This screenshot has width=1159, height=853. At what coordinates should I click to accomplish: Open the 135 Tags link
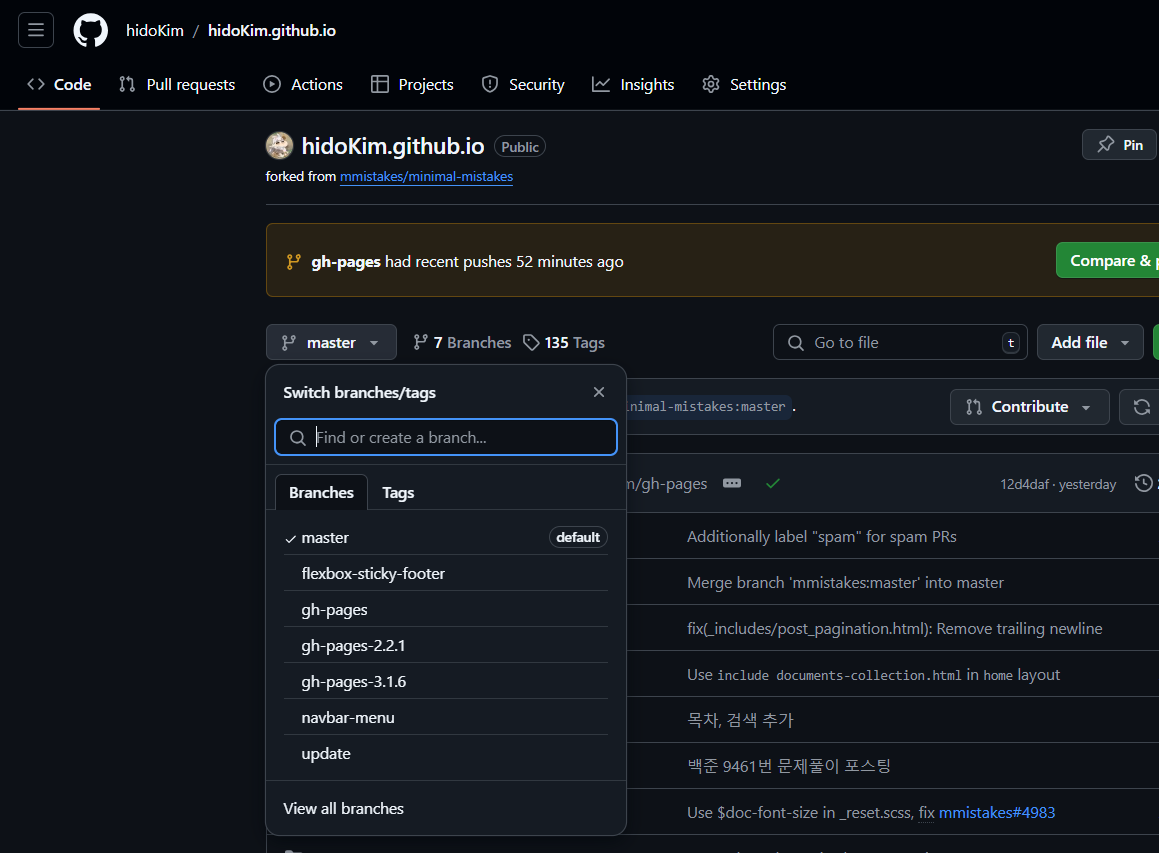[x=564, y=342]
